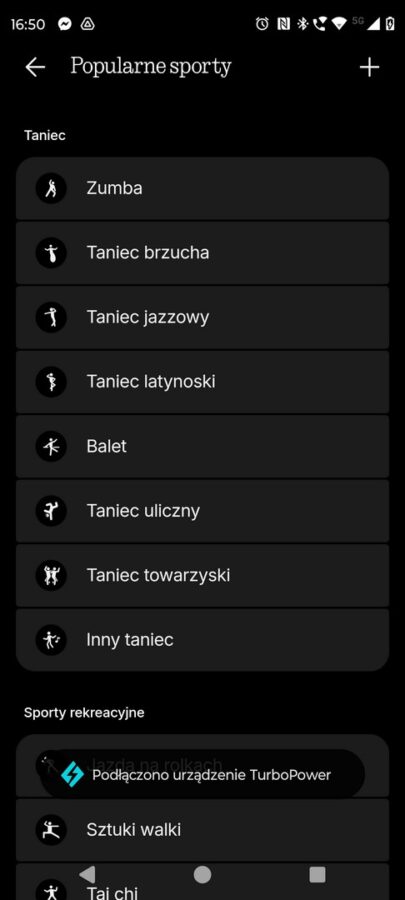Screen dimensions: 405x900
Task: Tap the Taniec brzucha icon
Action: [x=51, y=253]
